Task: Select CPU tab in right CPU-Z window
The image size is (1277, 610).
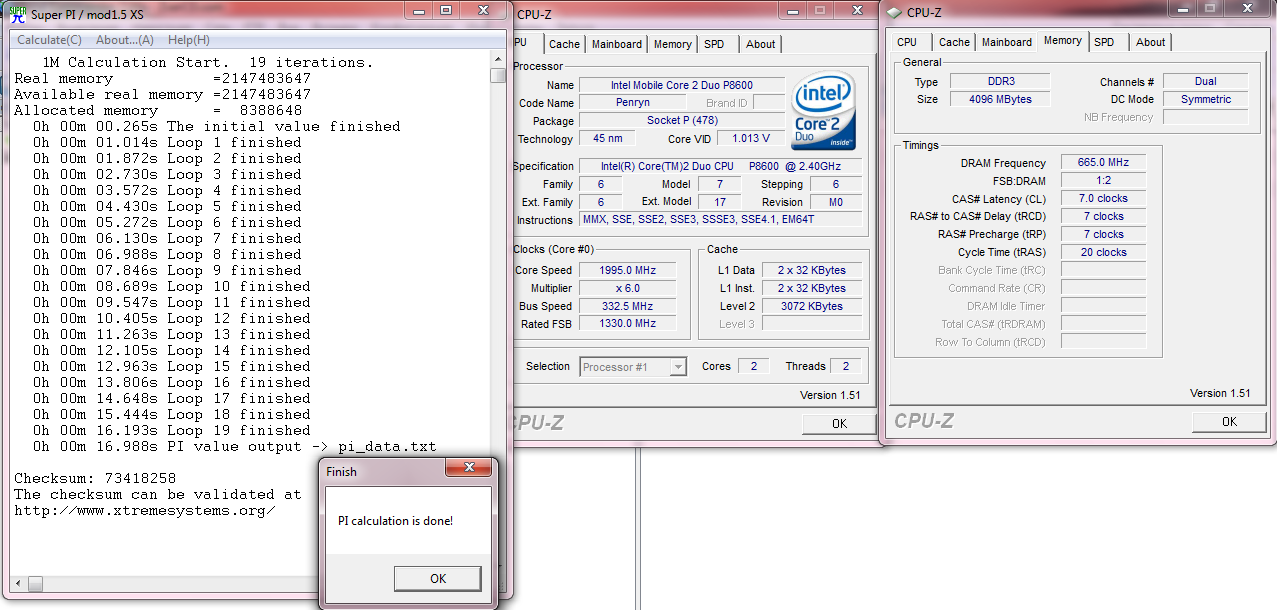Action: click(907, 42)
